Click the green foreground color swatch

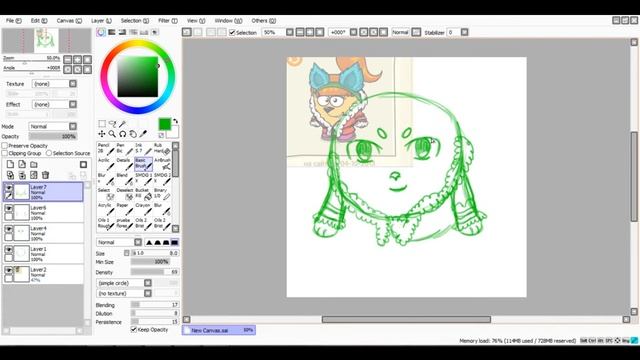pyautogui.click(x=165, y=124)
